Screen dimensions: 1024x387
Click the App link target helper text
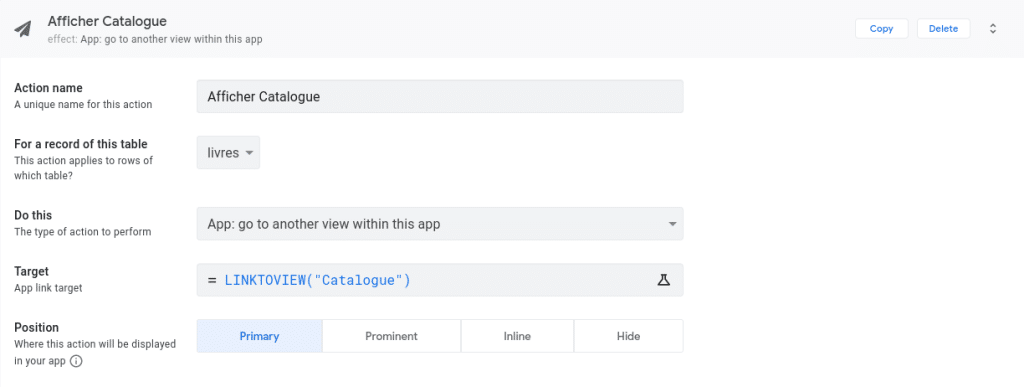(48, 288)
